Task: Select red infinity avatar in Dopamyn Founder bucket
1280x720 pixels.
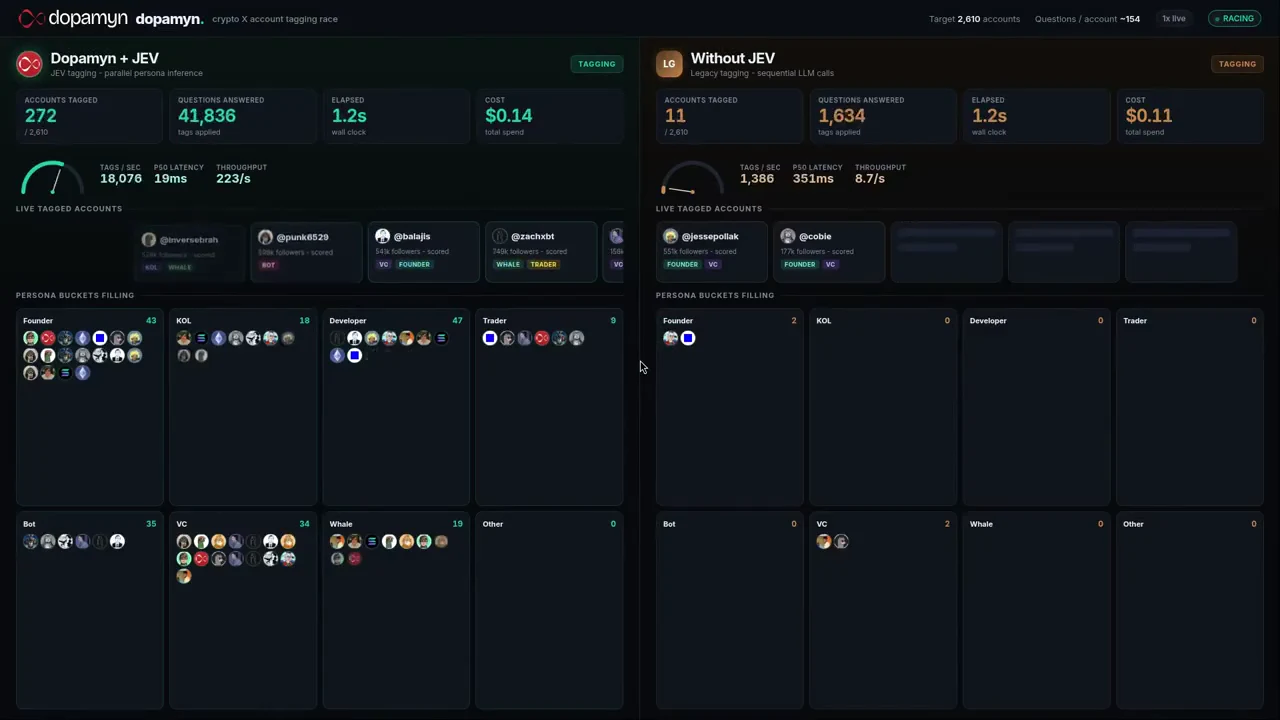Action: pyautogui.click(x=48, y=338)
